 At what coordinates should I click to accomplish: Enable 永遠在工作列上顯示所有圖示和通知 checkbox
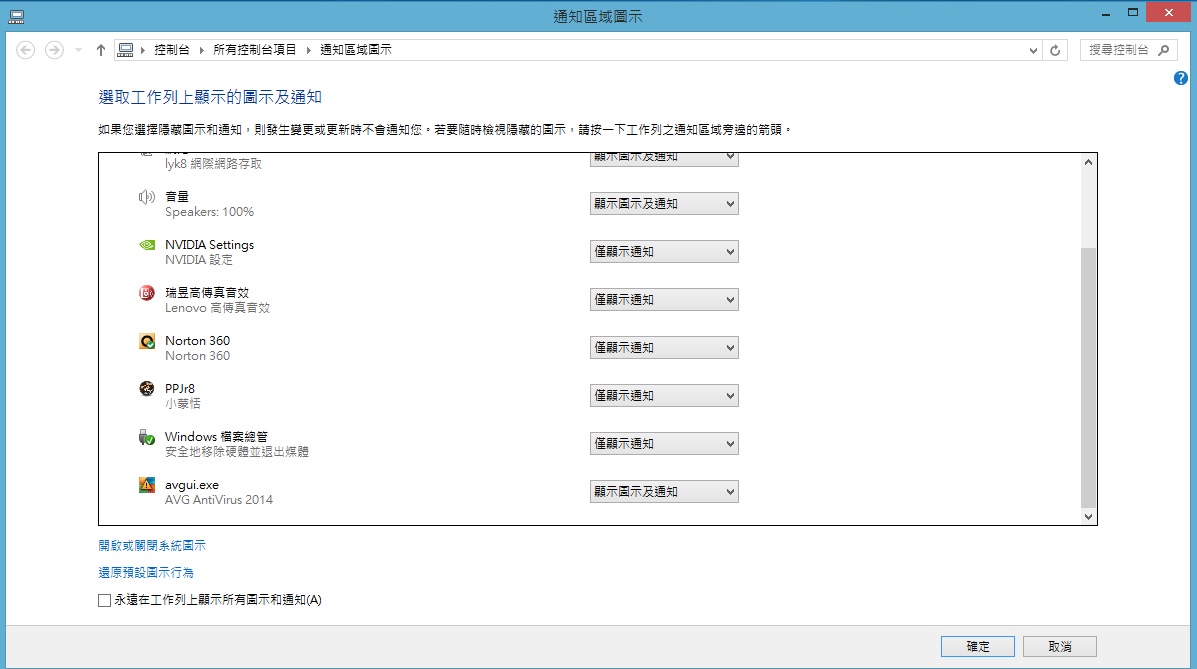coord(105,600)
